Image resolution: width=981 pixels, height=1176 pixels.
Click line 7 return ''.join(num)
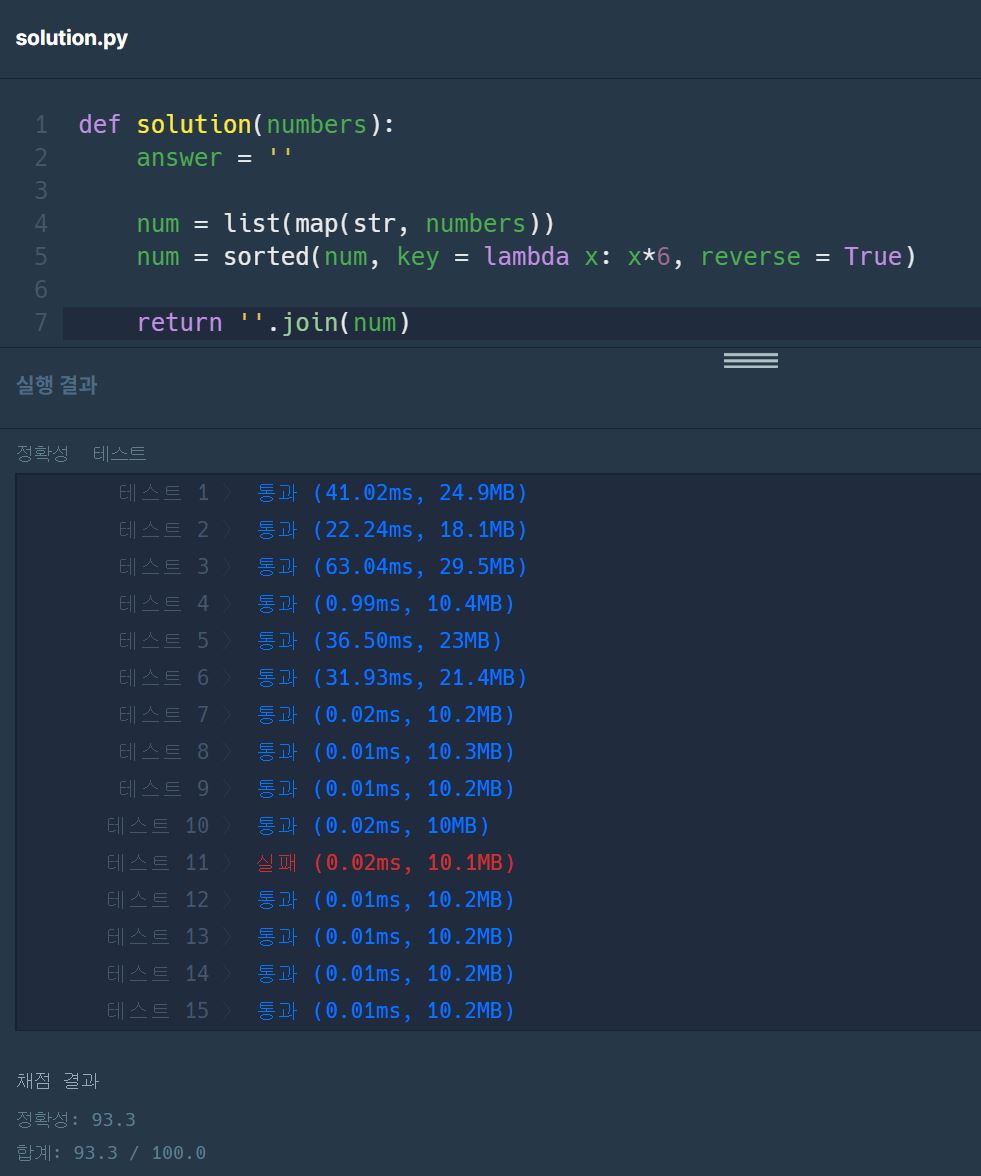[x=273, y=322]
